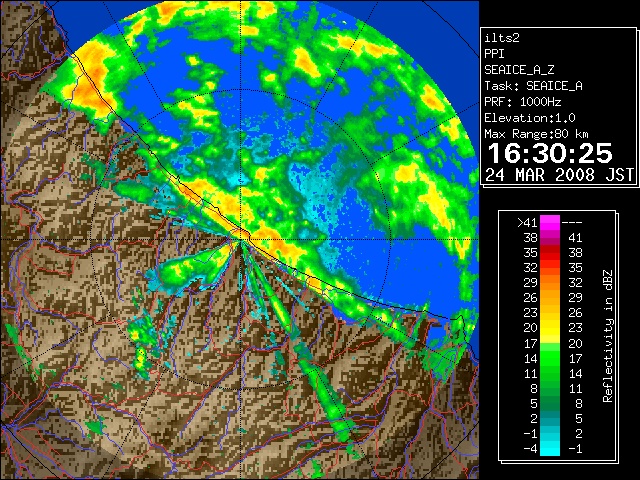
Task: Click the 'PPI' scan type text
Action: point(494,54)
